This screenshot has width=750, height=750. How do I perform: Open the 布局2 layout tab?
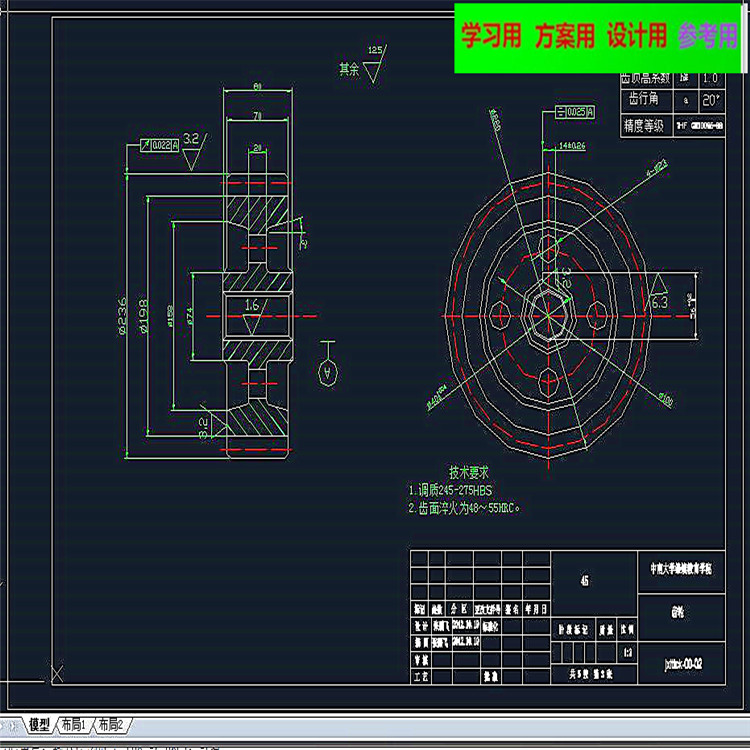coord(110,725)
